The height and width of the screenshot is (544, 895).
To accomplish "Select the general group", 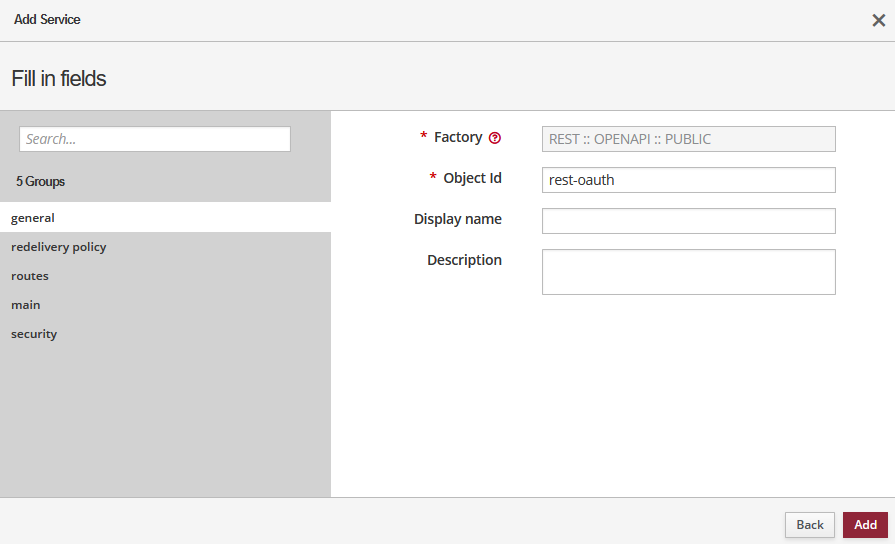I will [33, 217].
